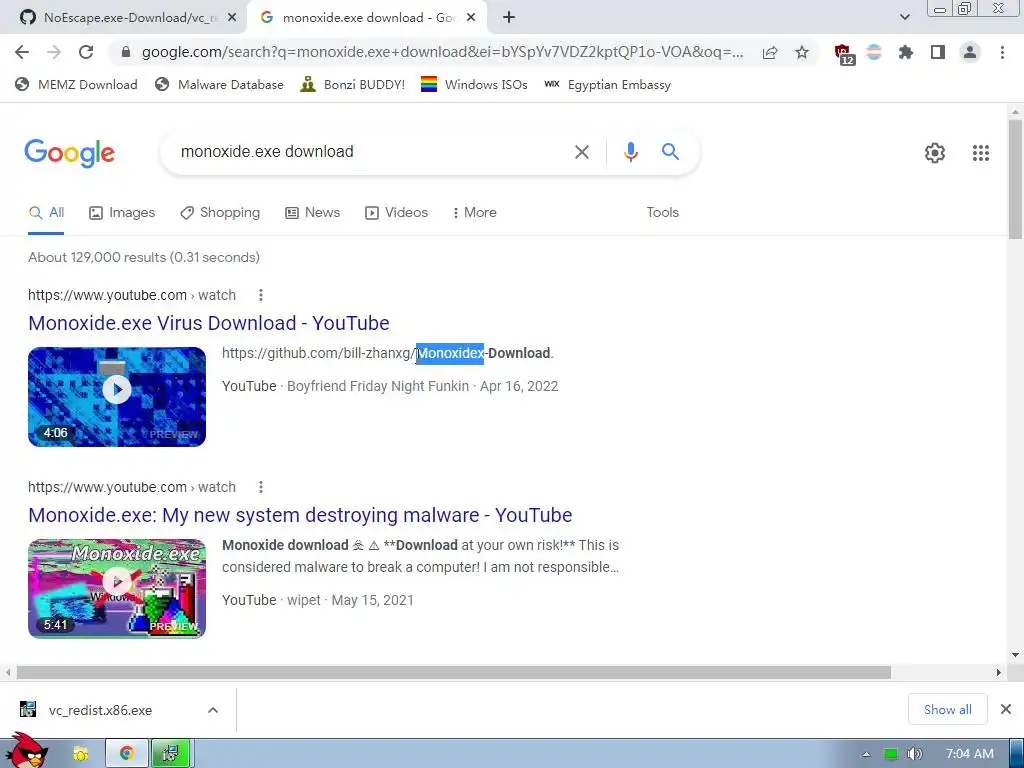Click the browser forward arrow
Screen dimensions: 1024x768
pyautogui.click(x=54, y=52)
